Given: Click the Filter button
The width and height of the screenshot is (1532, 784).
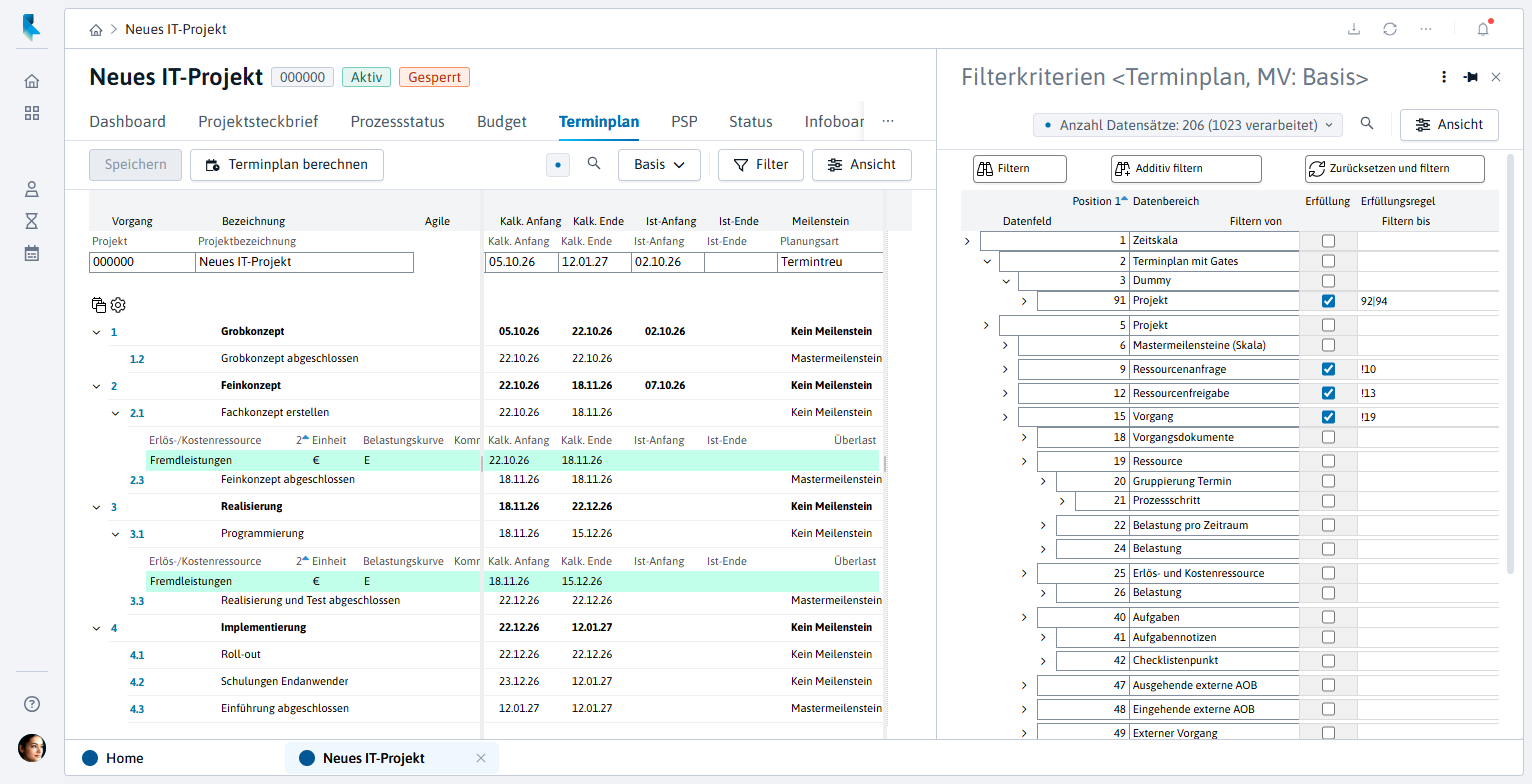Looking at the screenshot, I should click(761, 165).
